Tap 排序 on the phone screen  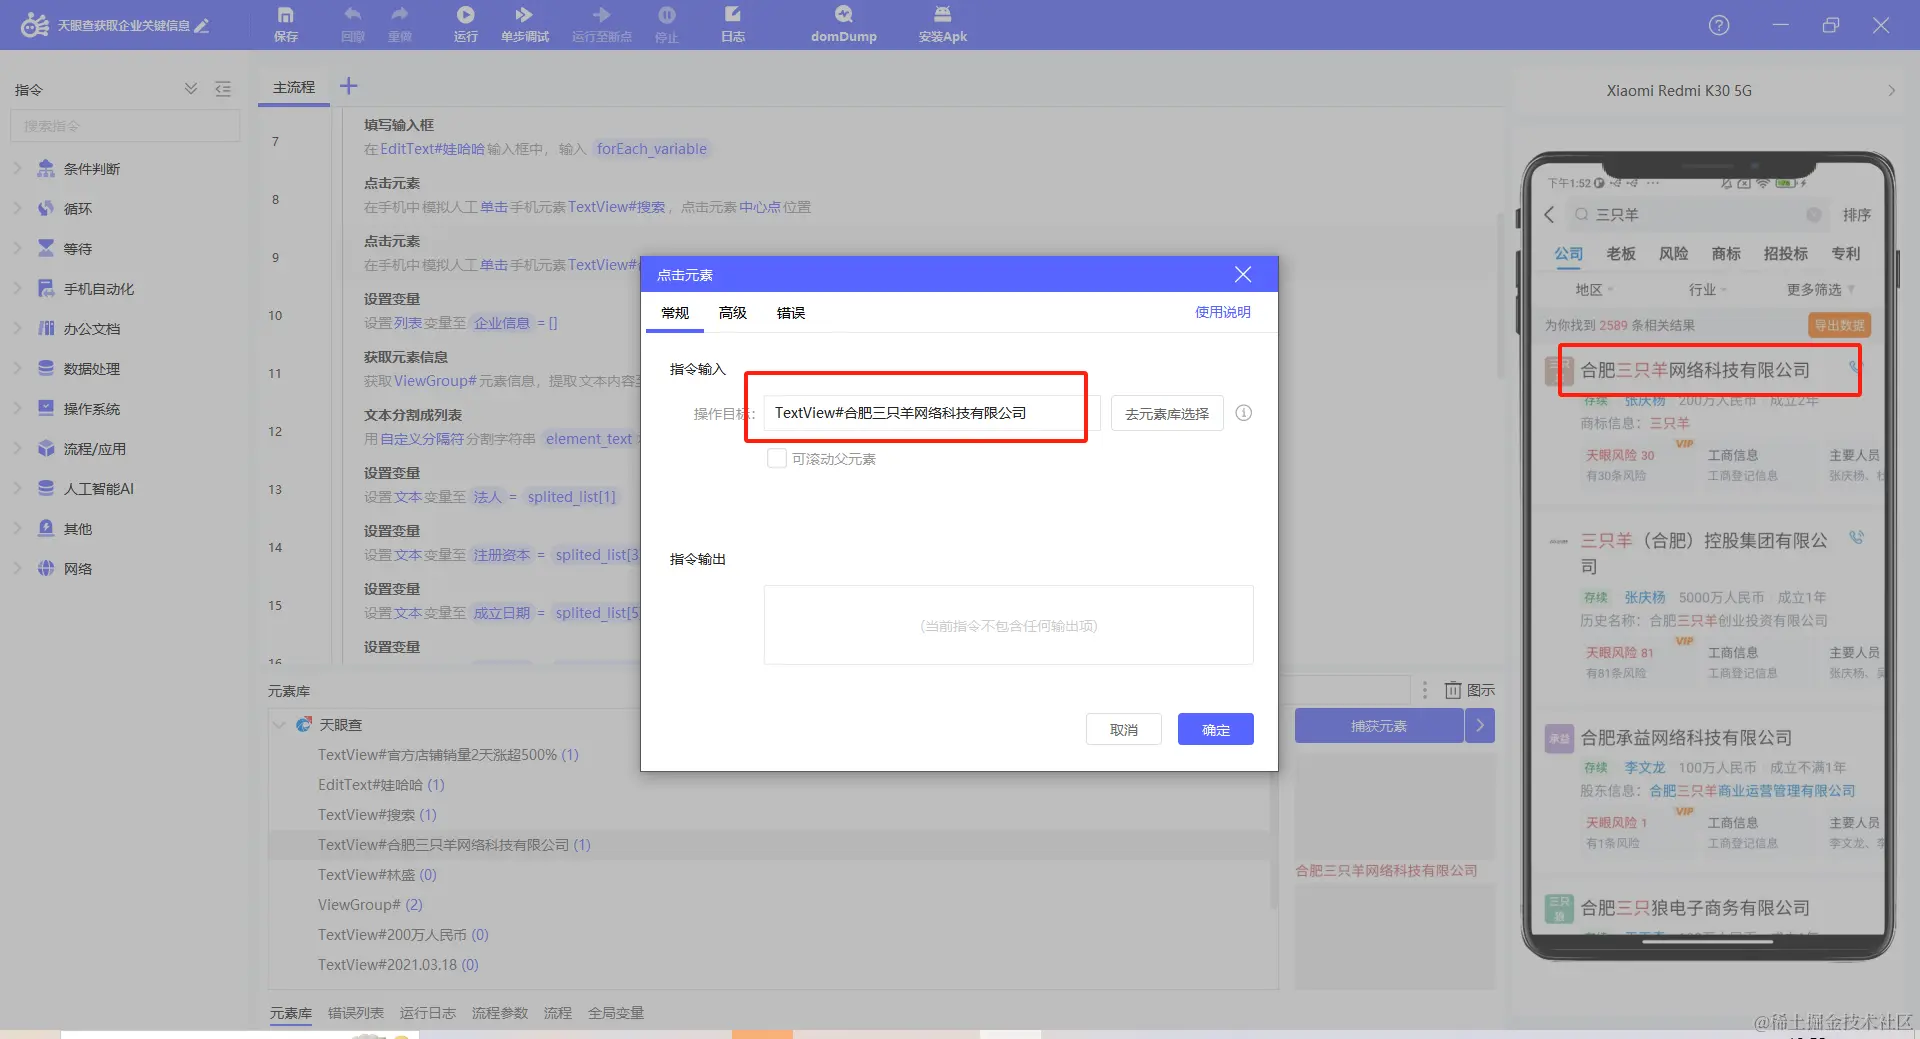click(1857, 215)
